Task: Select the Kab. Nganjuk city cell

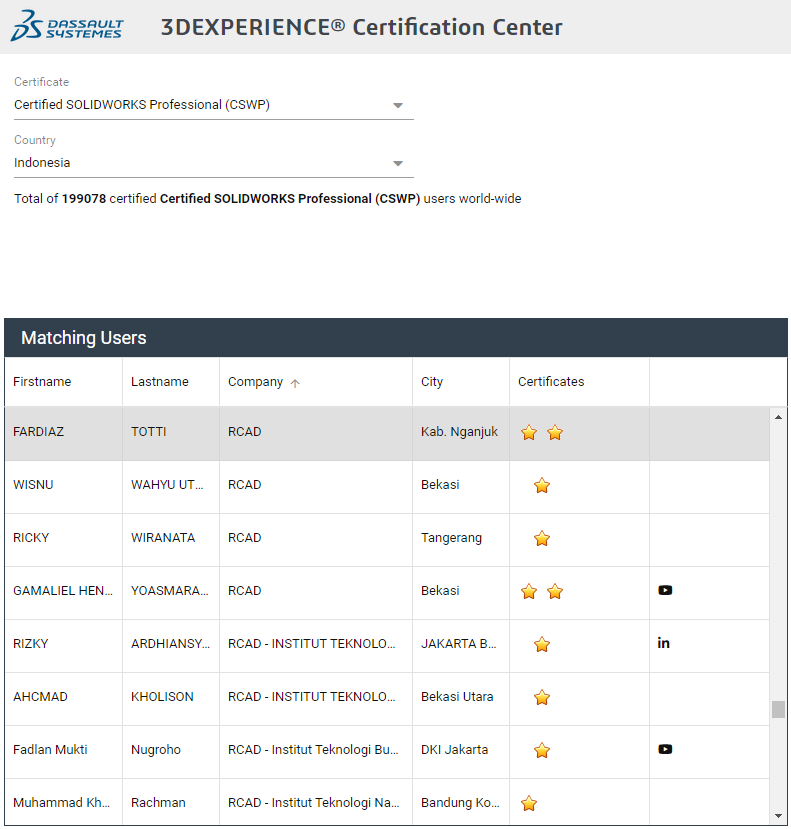Action: (x=461, y=432)
